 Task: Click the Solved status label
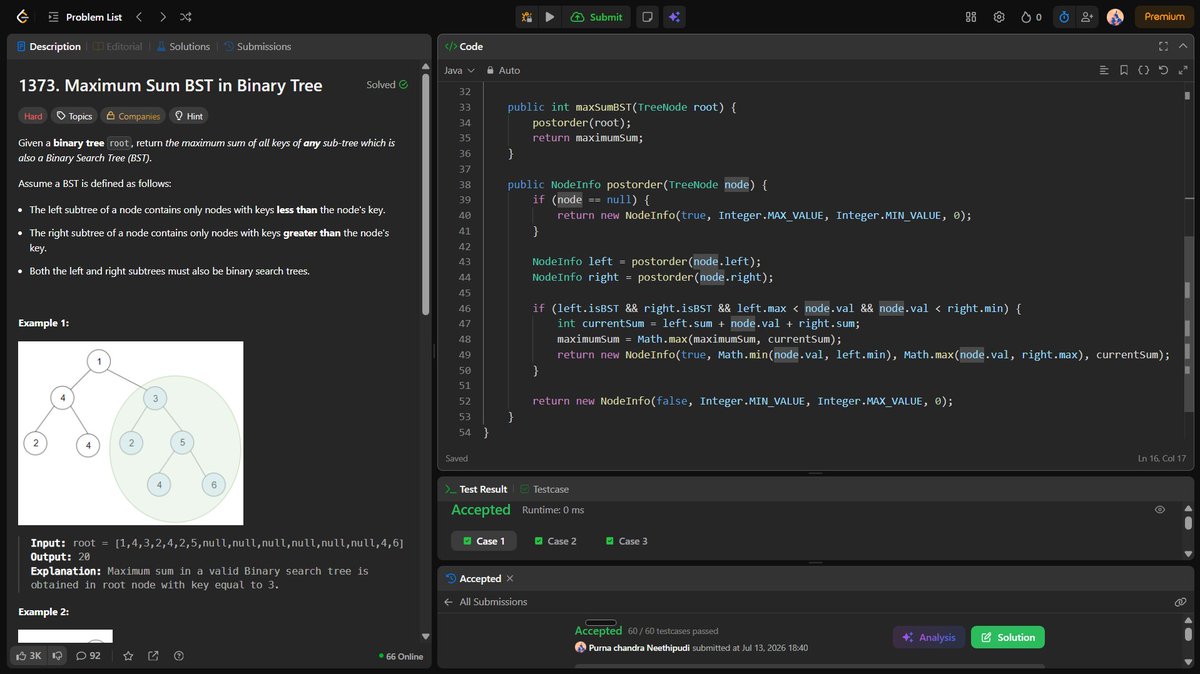pyautogui.click(x=387, y=85)
